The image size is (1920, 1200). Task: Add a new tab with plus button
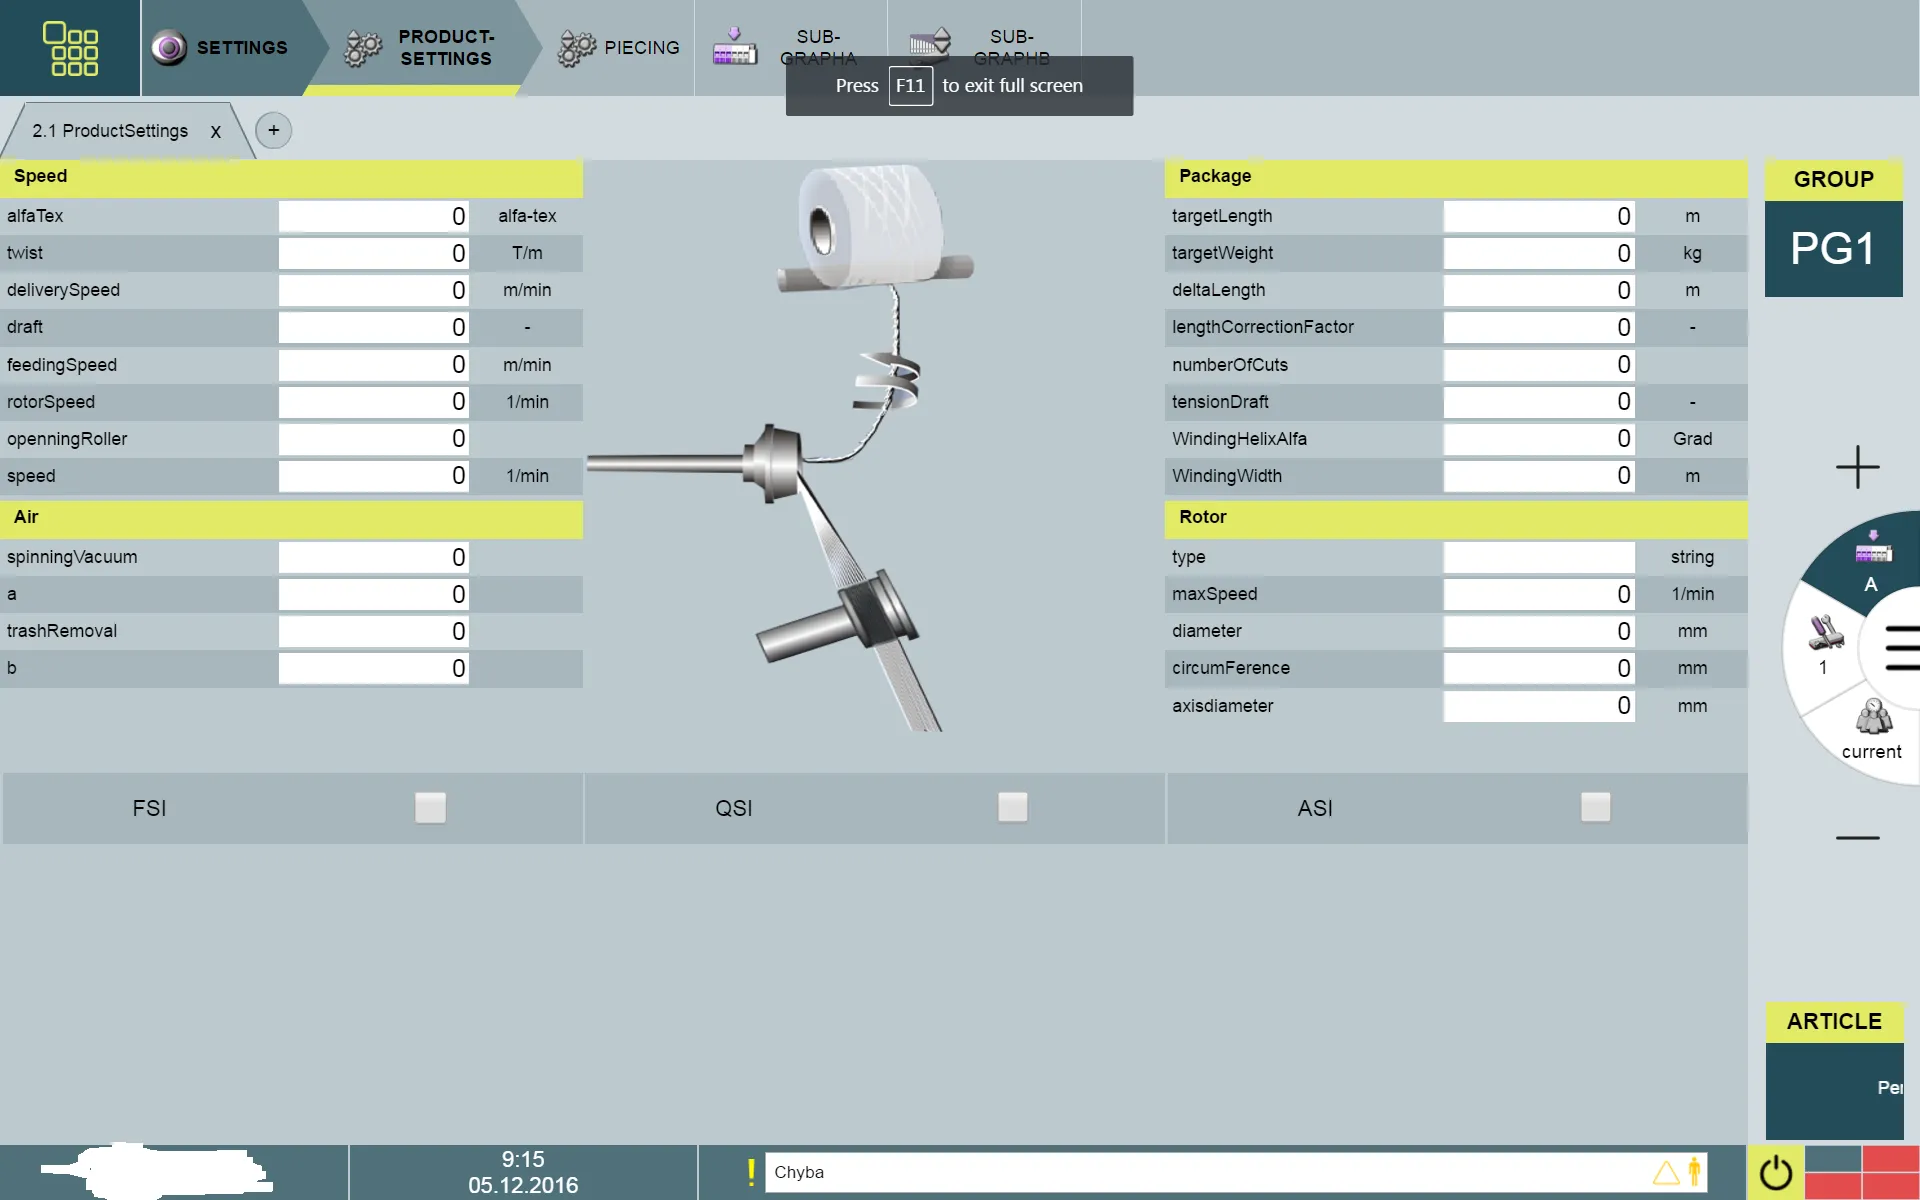273,130
